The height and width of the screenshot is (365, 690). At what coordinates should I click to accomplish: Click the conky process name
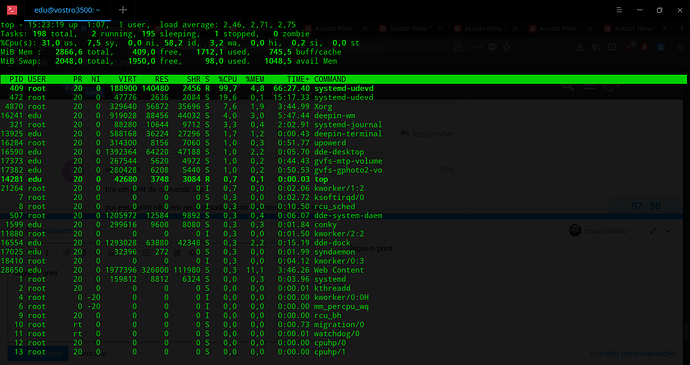click(x=325, y=225)
